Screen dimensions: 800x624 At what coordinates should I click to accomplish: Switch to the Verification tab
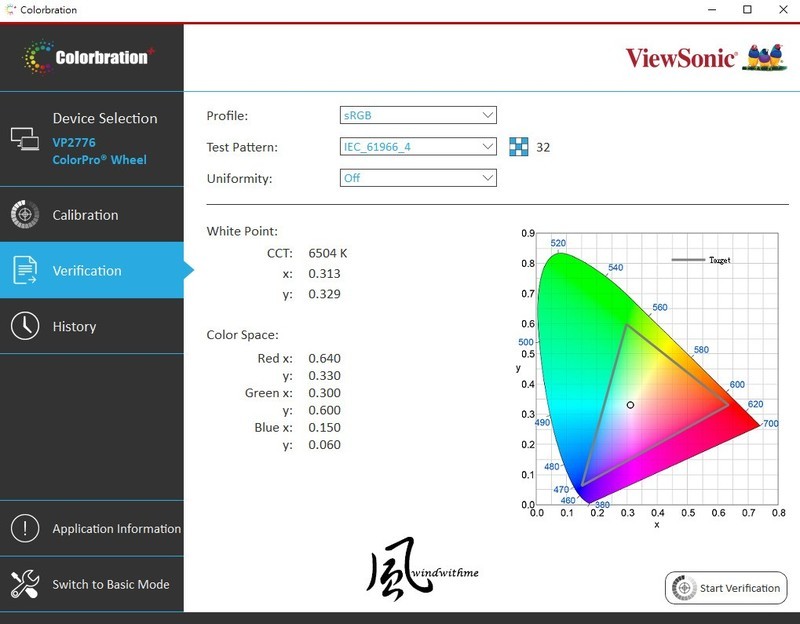[x=90, y=270]
